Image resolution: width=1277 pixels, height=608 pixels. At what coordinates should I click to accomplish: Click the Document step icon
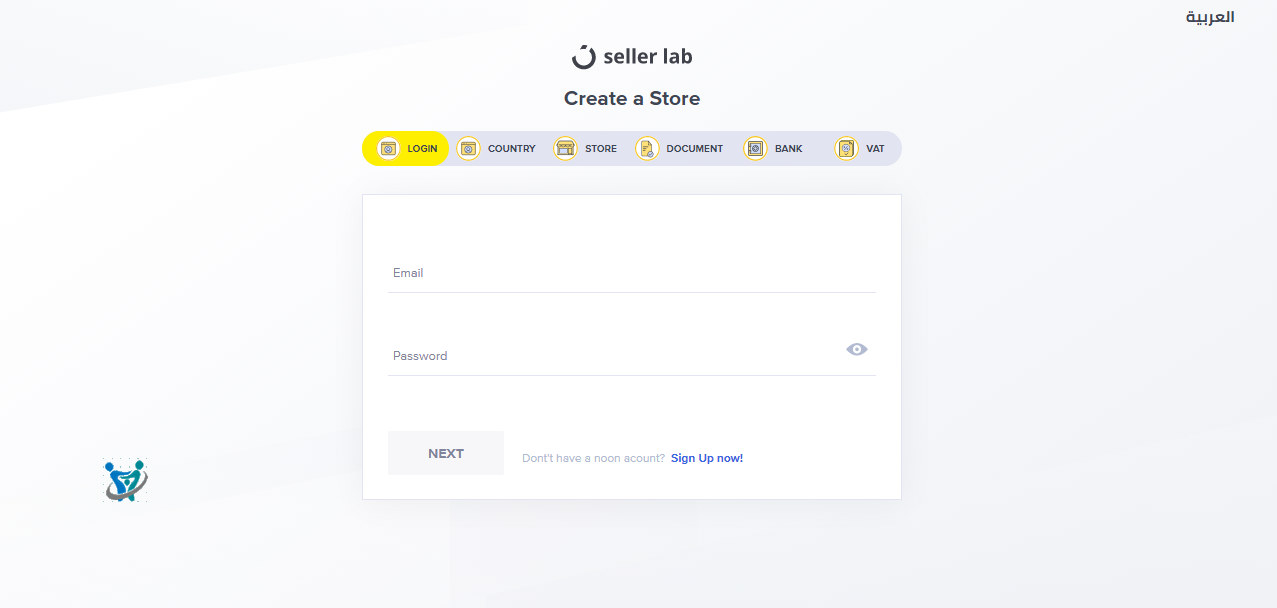647,149
